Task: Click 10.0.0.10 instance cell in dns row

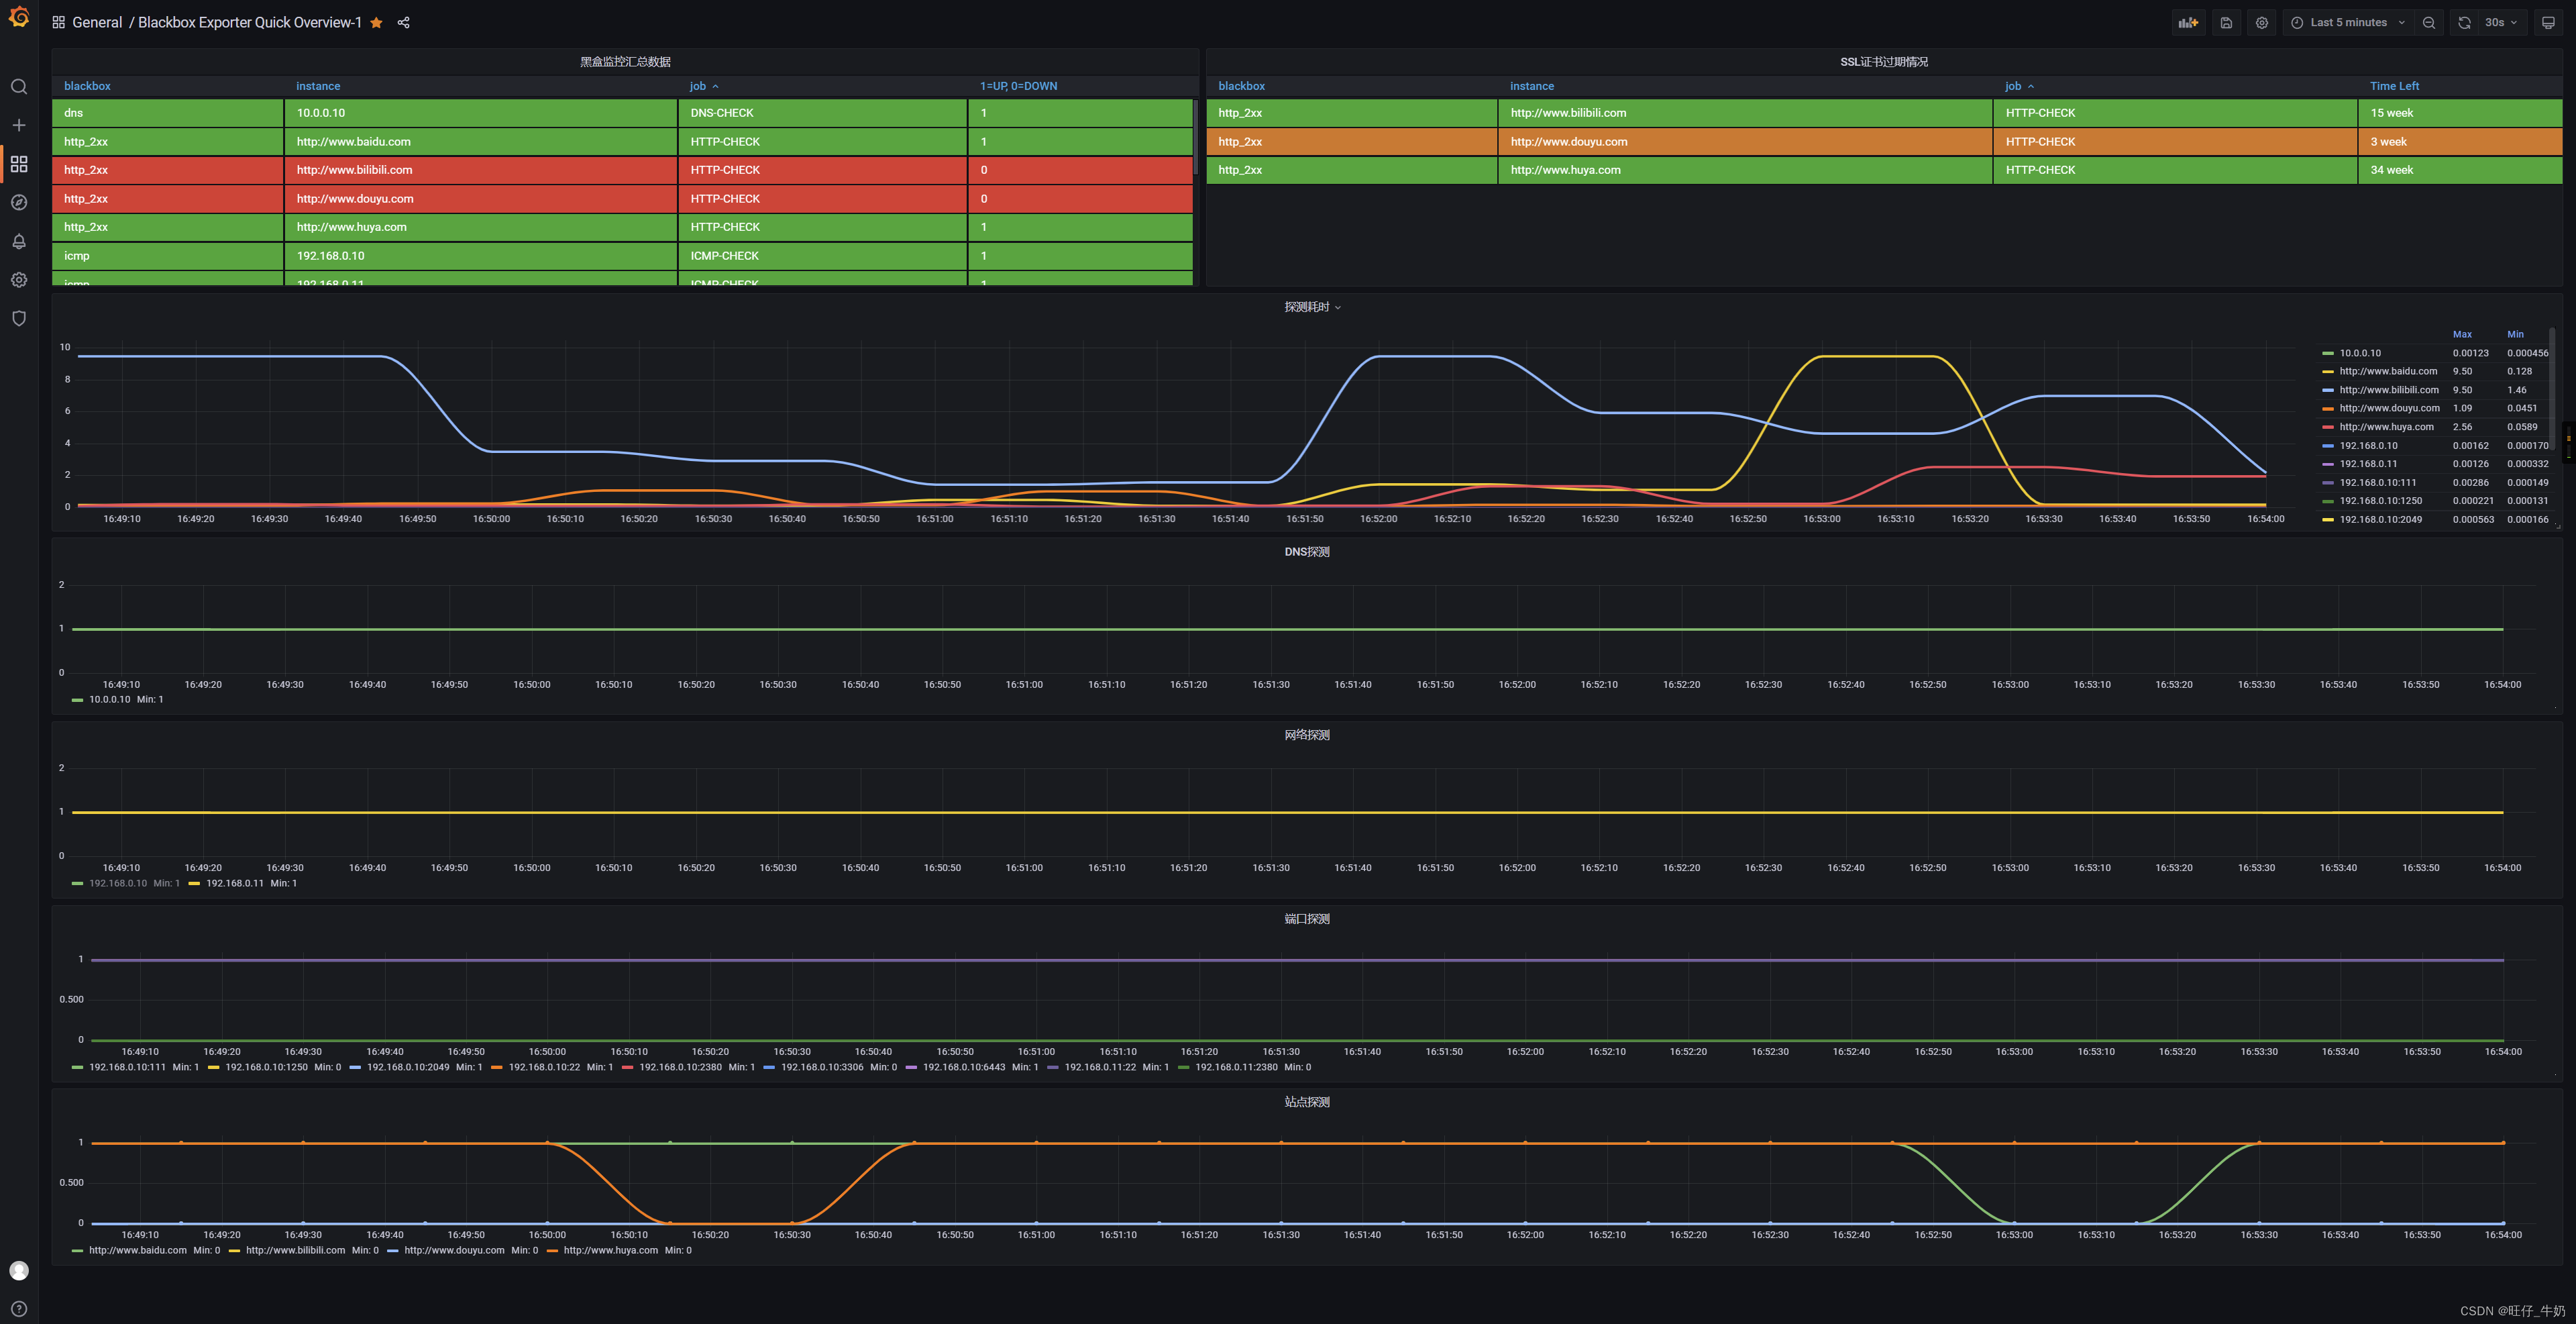Action: (481, 113)
